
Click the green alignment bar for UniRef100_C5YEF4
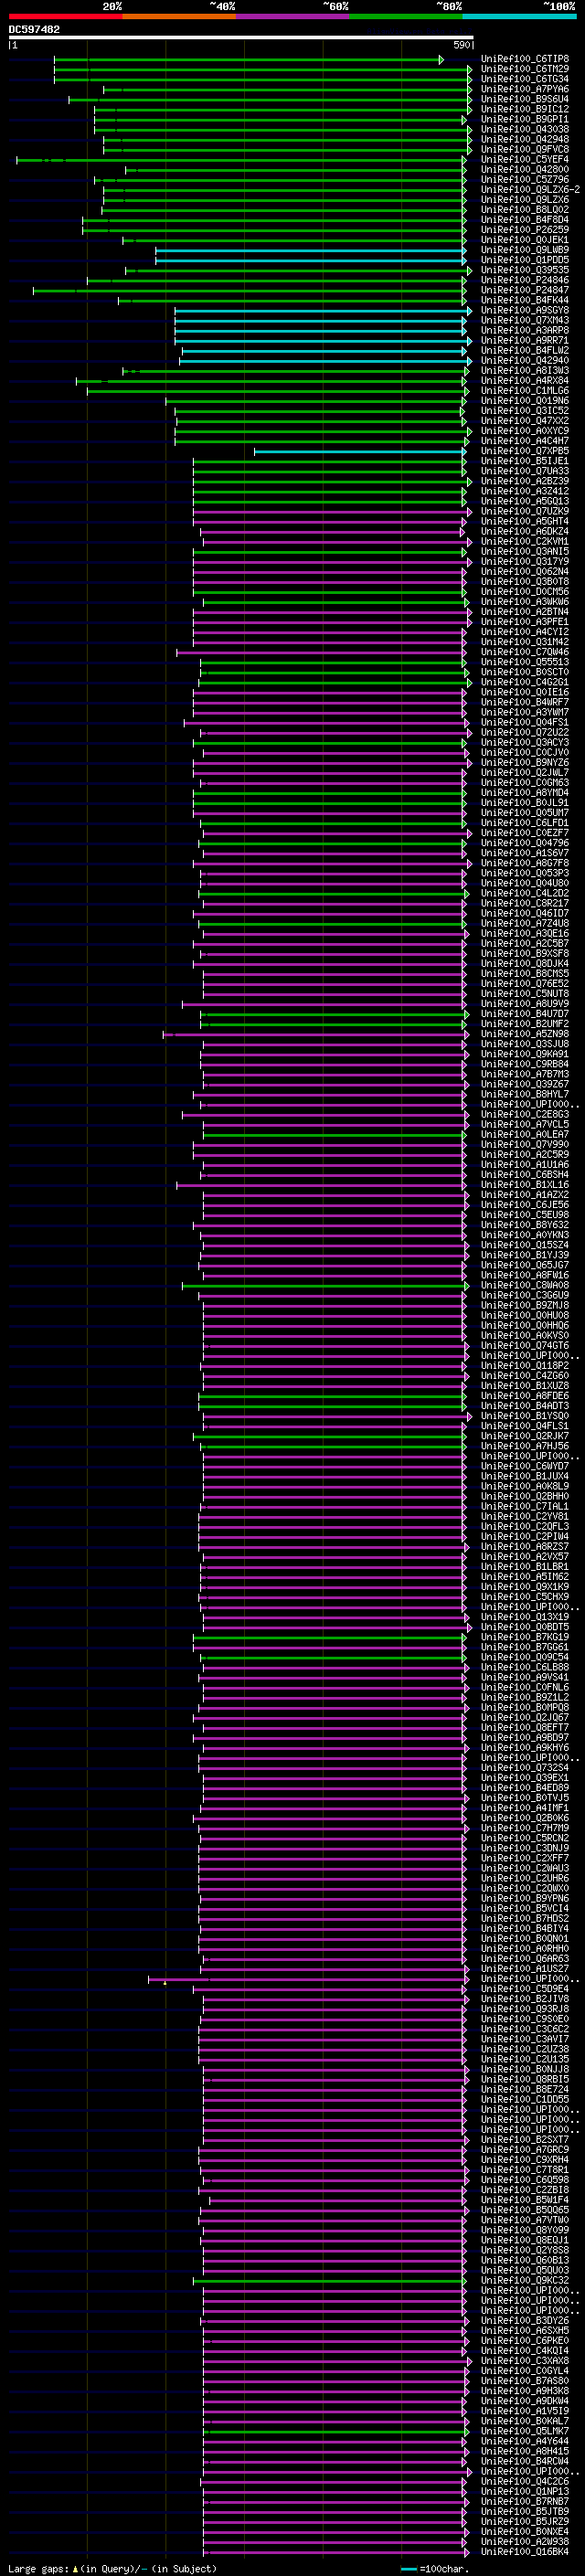click(x=240, y=160)
